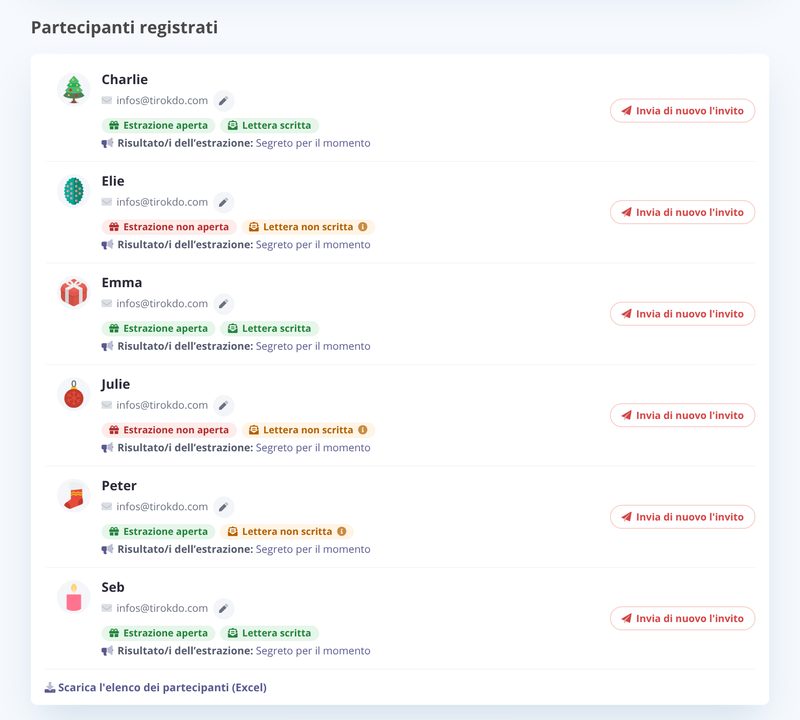The width and height of the screenshot is (800, 720).
Task: Edit Seb's email using the pencil icon
Action: (x=223, y=609)
